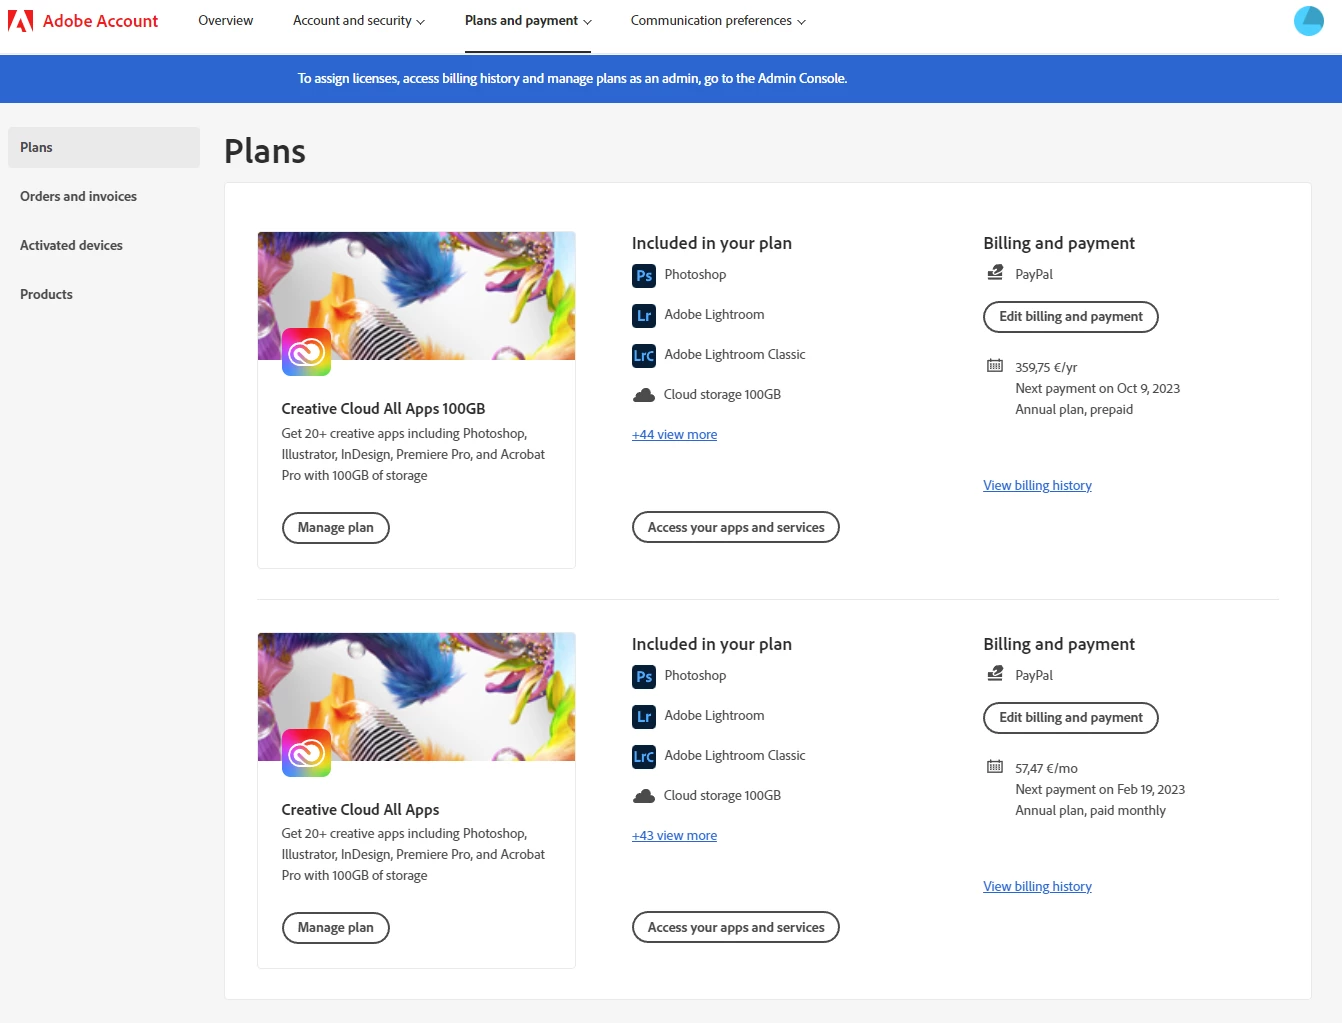Click the Creative Cloud logo on the second plan card
This screenshot has width=1342, height=1023.
(306, 753)
